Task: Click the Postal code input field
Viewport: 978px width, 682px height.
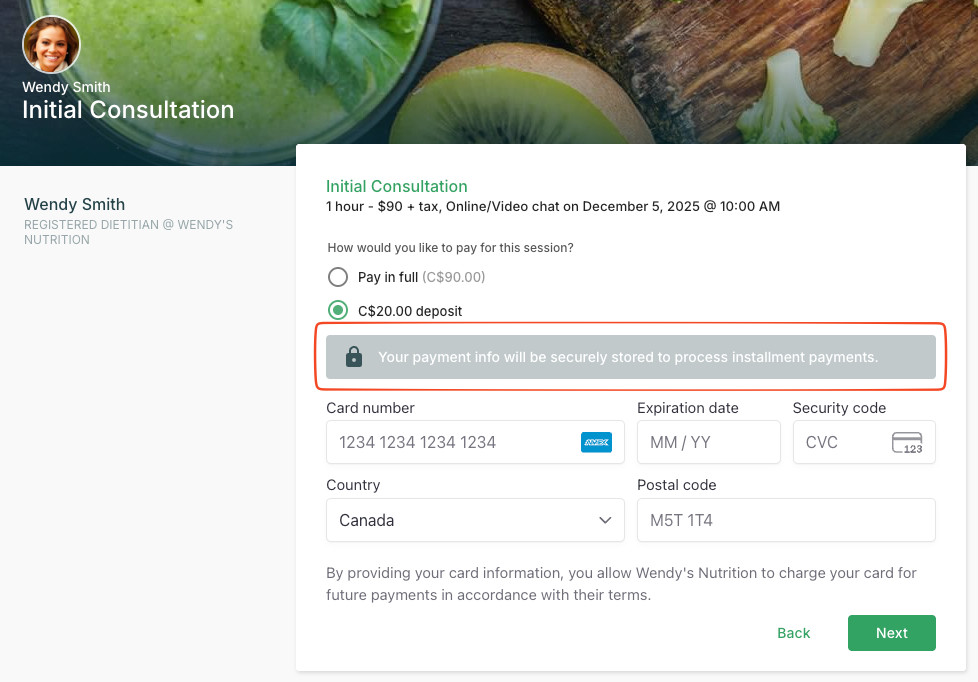Action: (x=785, y=520)
